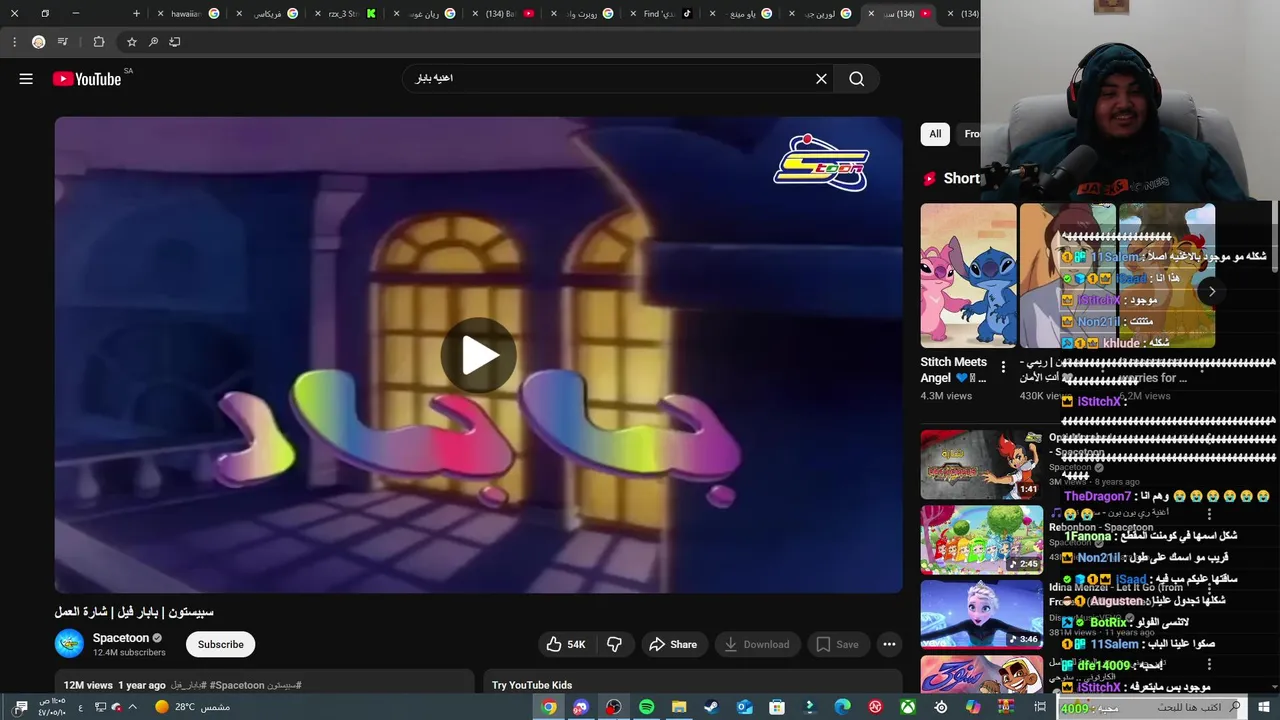Image resolution: width=1280 pixels, height=720 pixels.
Task: Bookmark this page with the star
Action: tap(131, 42)
